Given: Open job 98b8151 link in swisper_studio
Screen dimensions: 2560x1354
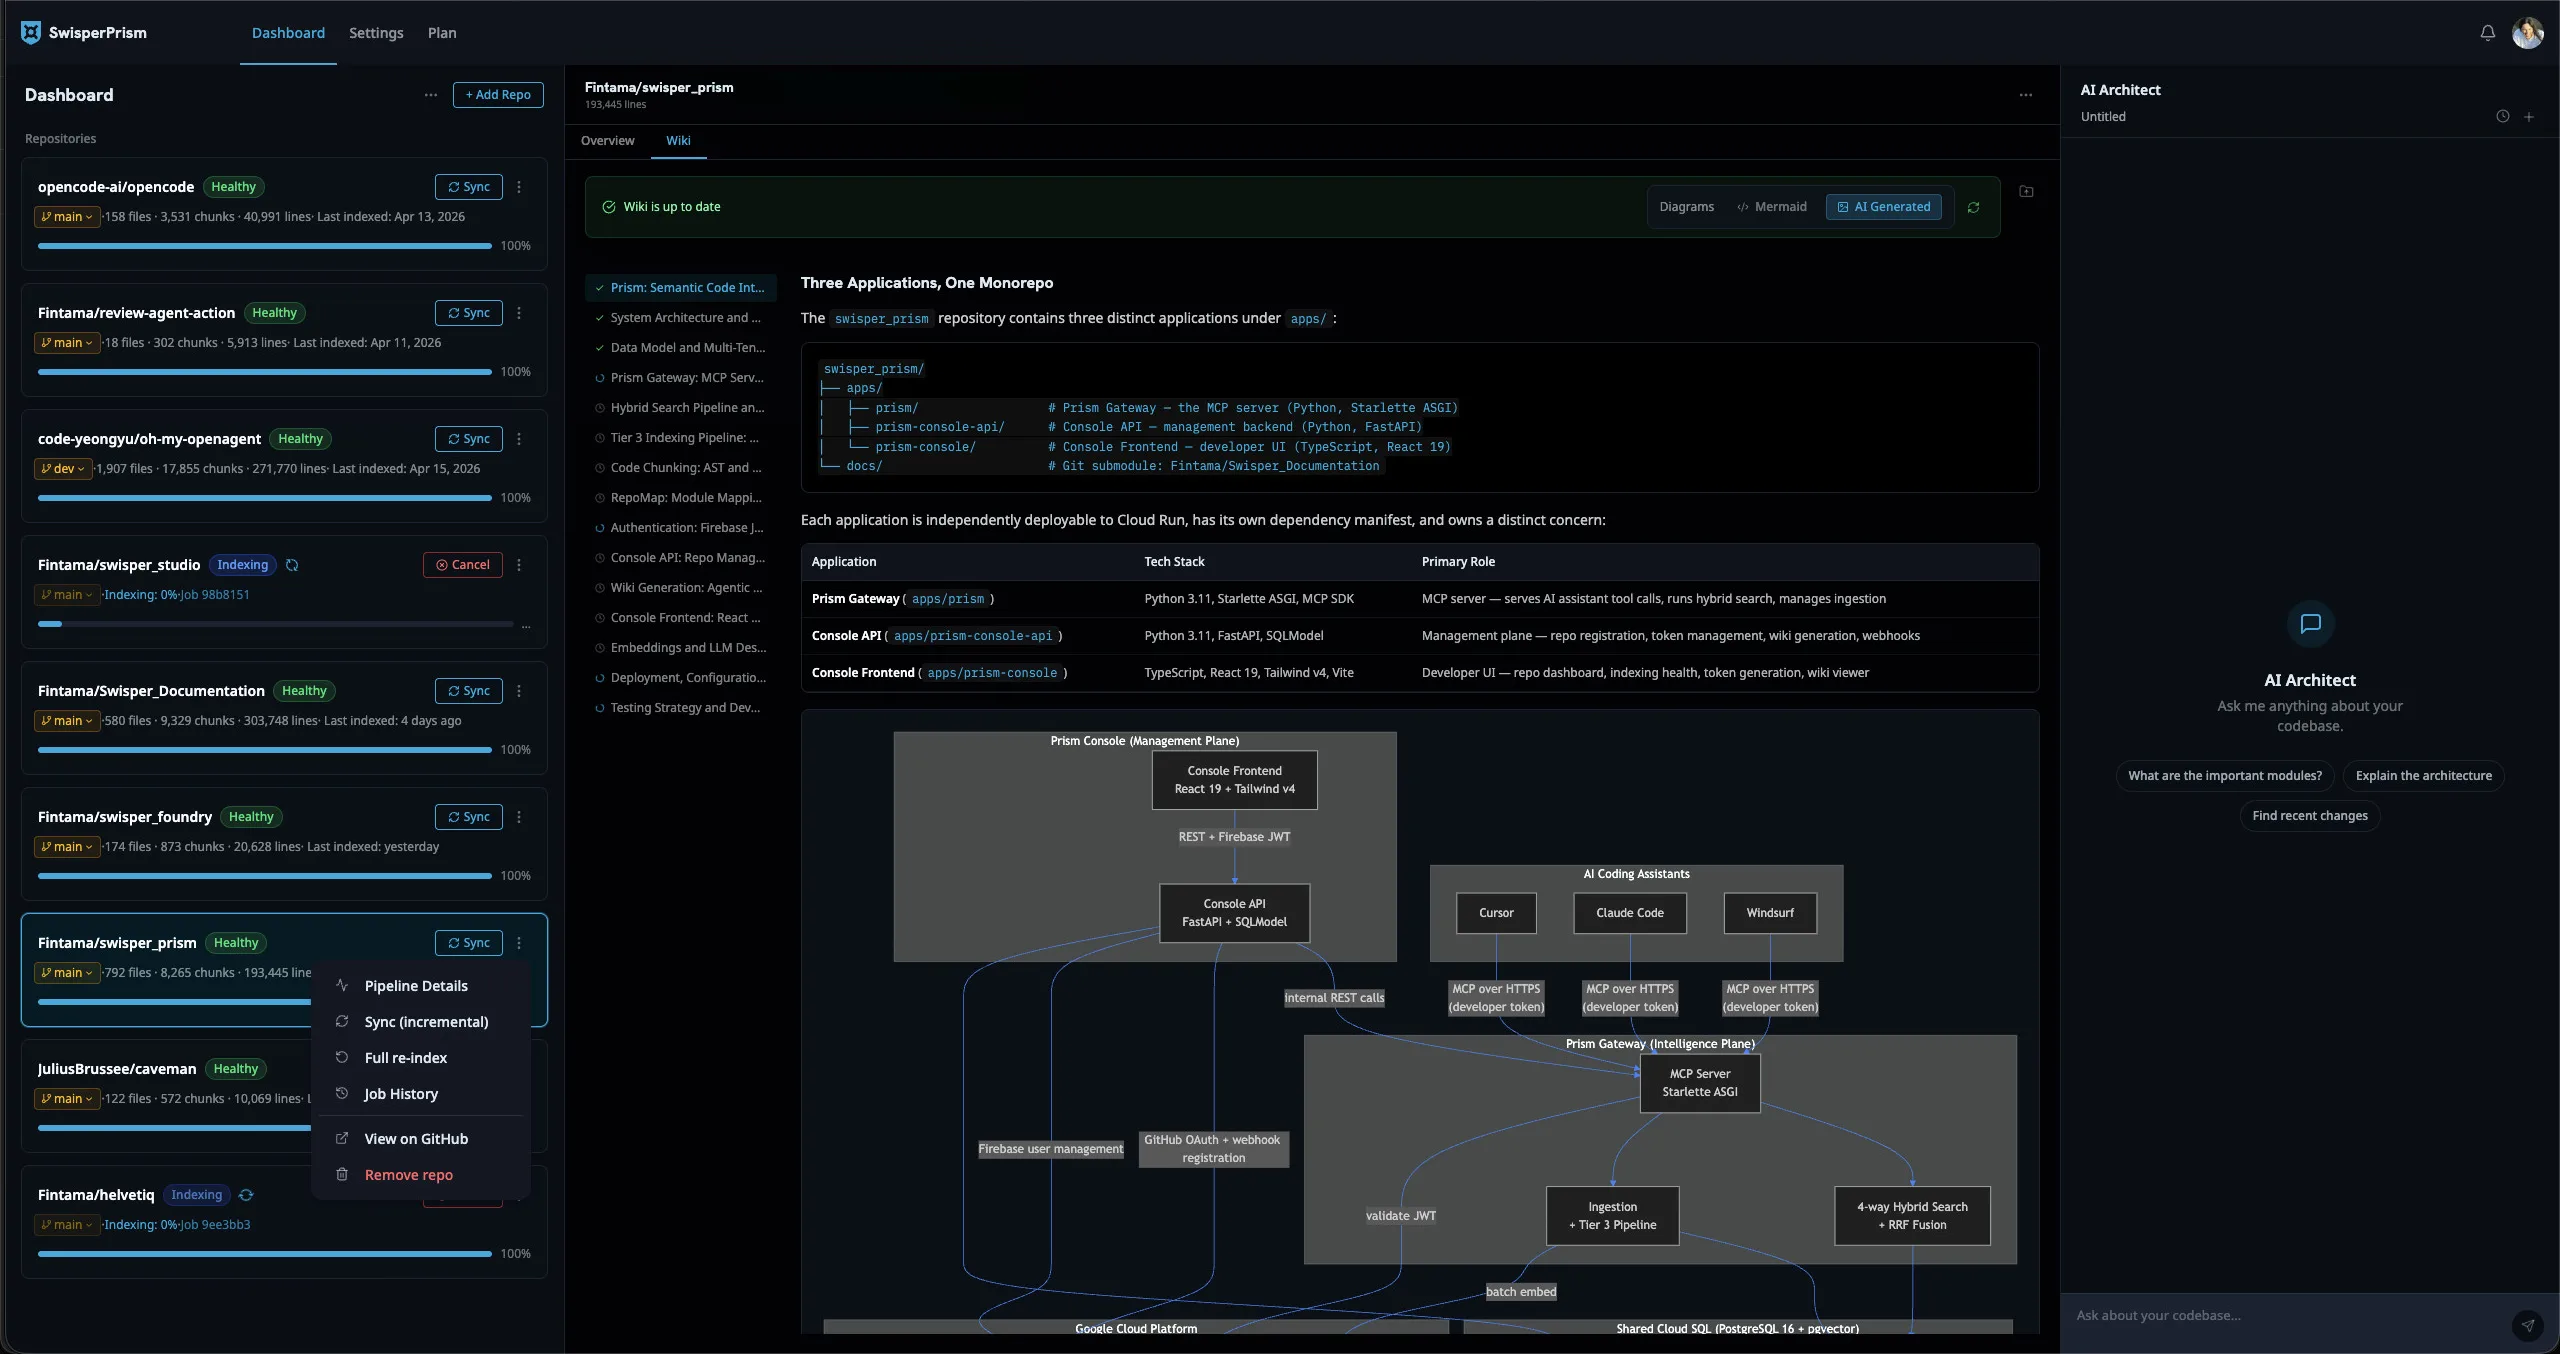Looking at the screenshot, I should pos(214,595).
